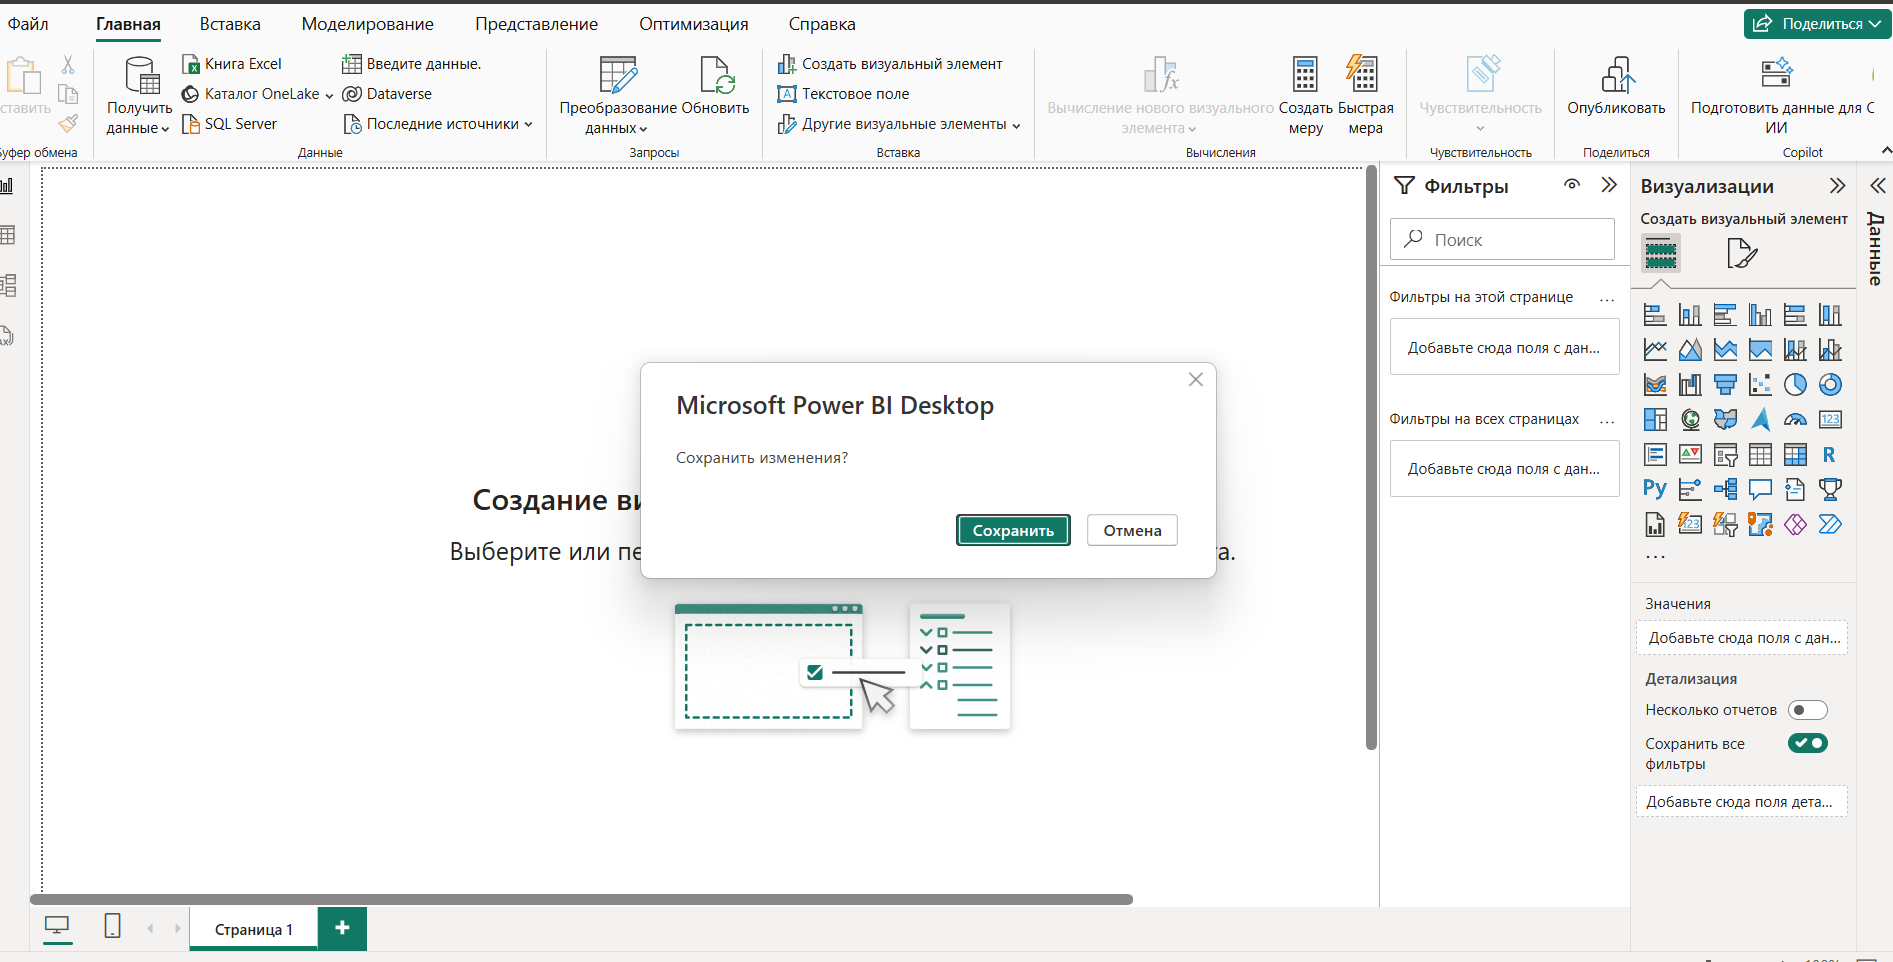Click the Python visual (Py) icon

pos(1654,489)
